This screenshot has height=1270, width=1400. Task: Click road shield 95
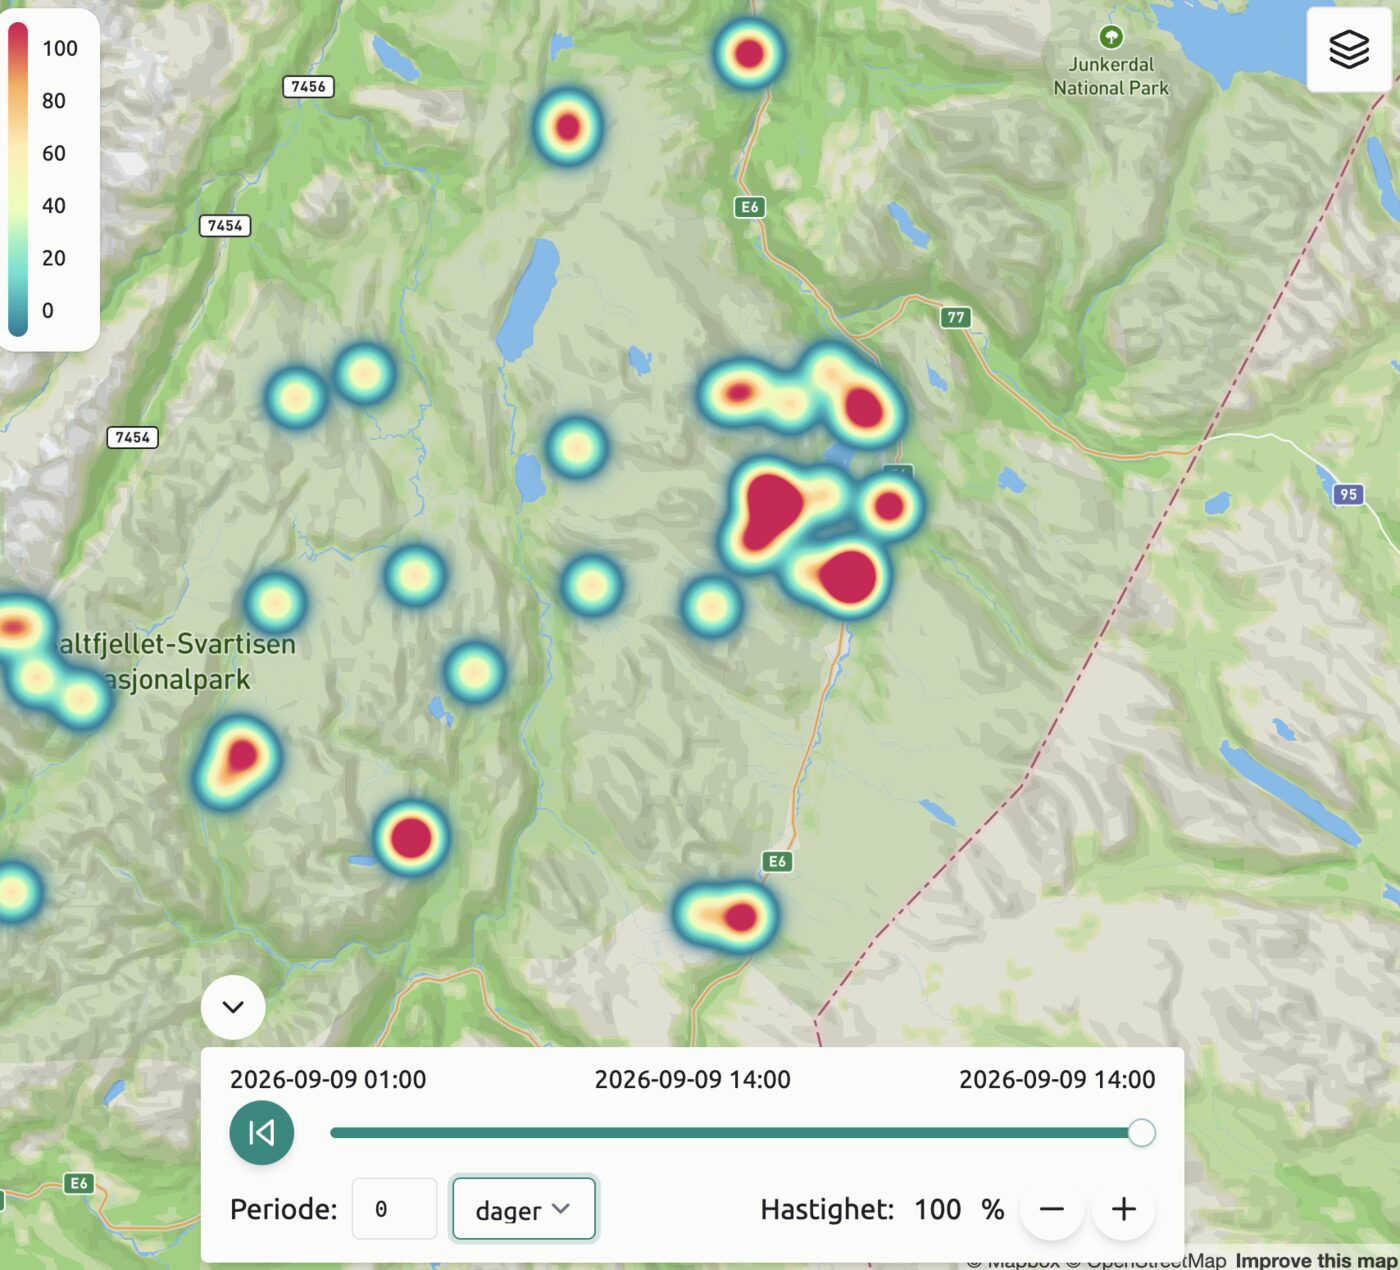1348,494
